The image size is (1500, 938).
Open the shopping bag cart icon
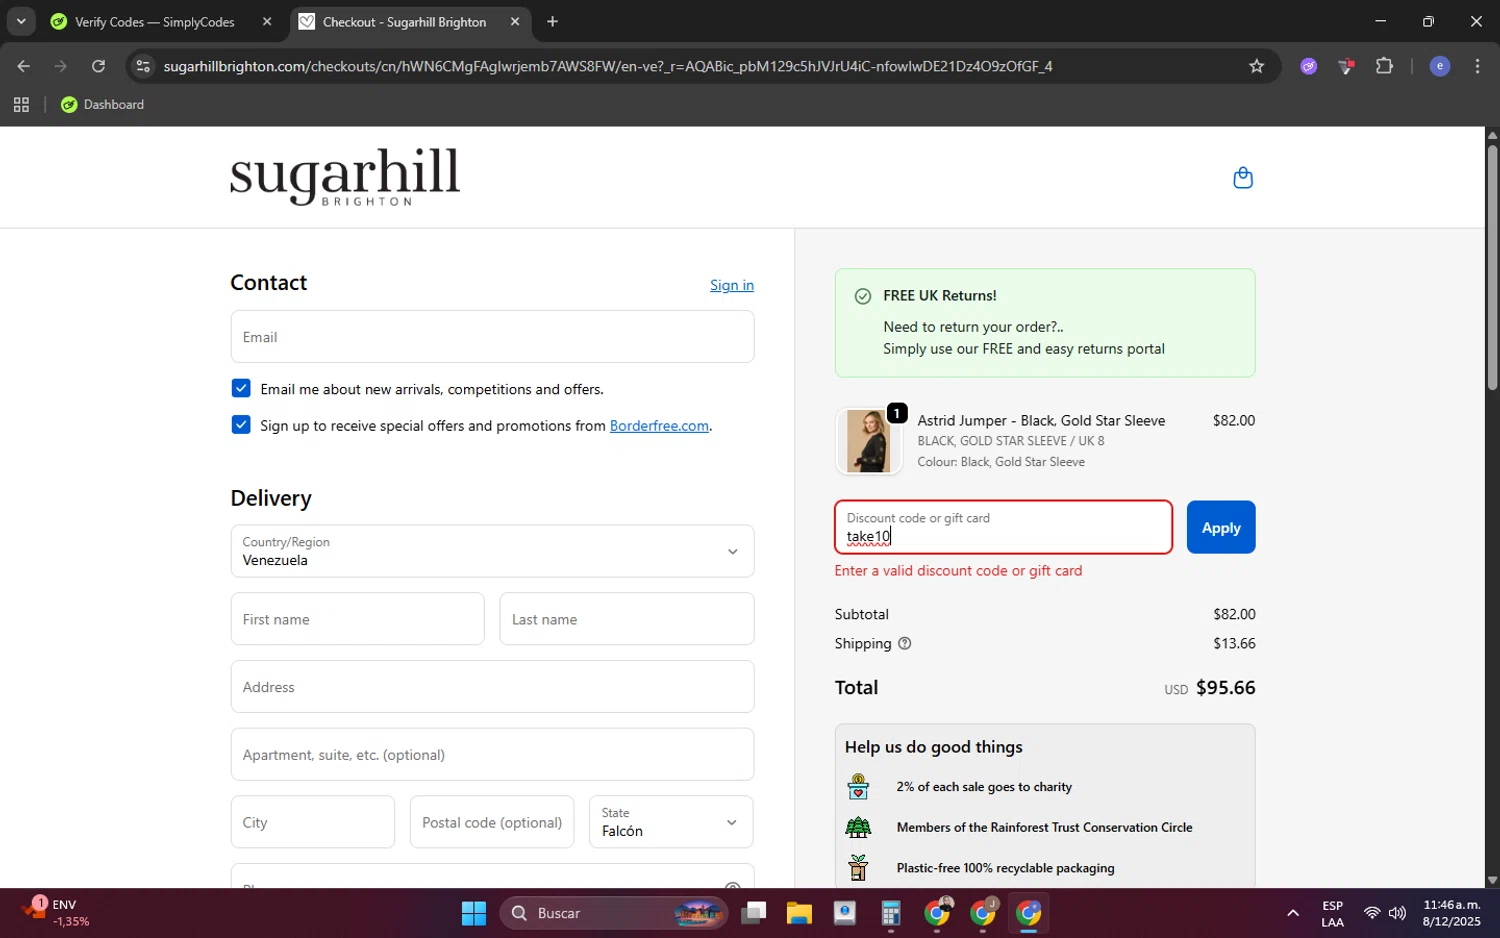(1243, 178)
